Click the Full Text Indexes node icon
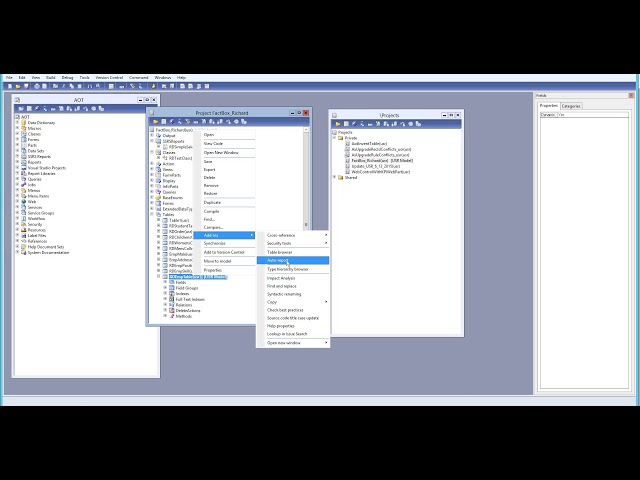Viewport: 640px width, 480px height. [172, 299]
